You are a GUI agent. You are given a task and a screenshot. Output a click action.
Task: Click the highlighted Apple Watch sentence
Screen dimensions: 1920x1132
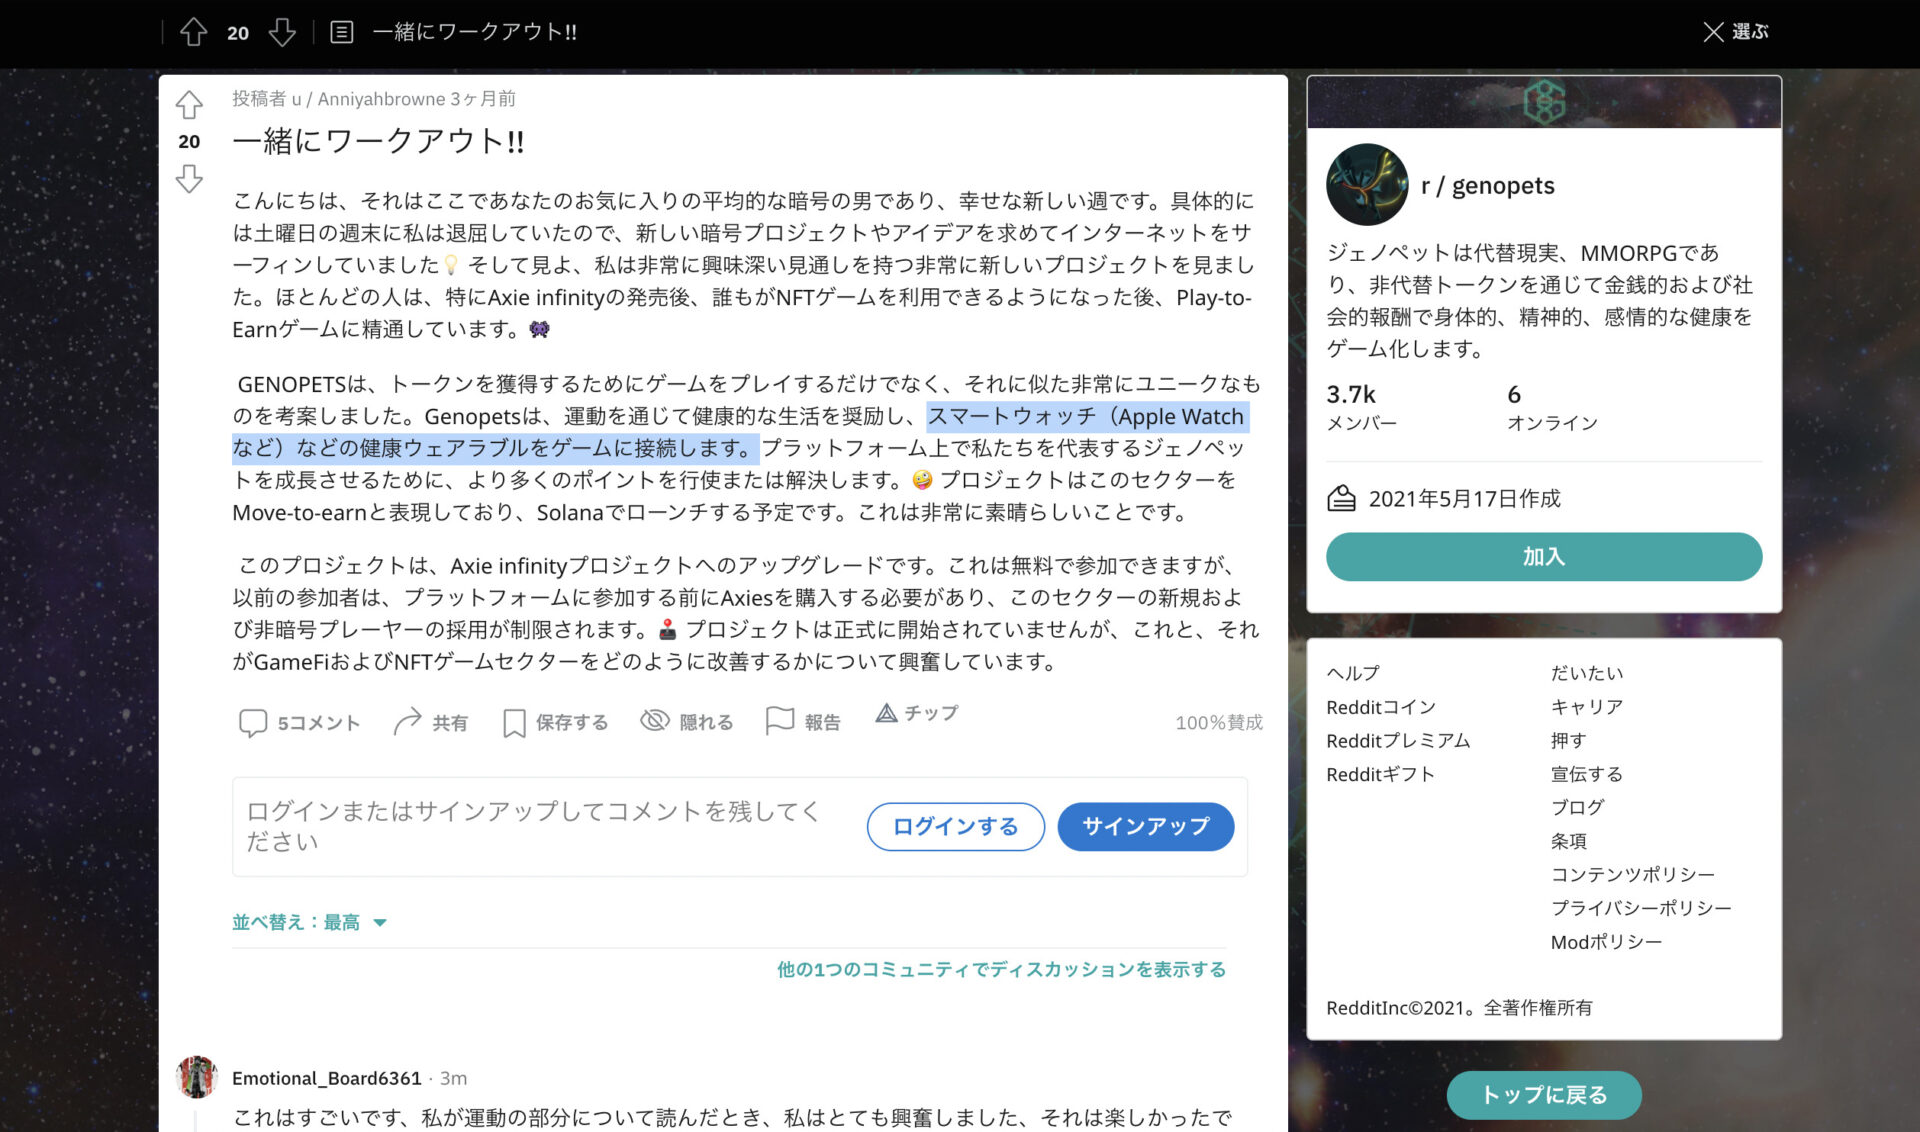(x=740, y=432)
